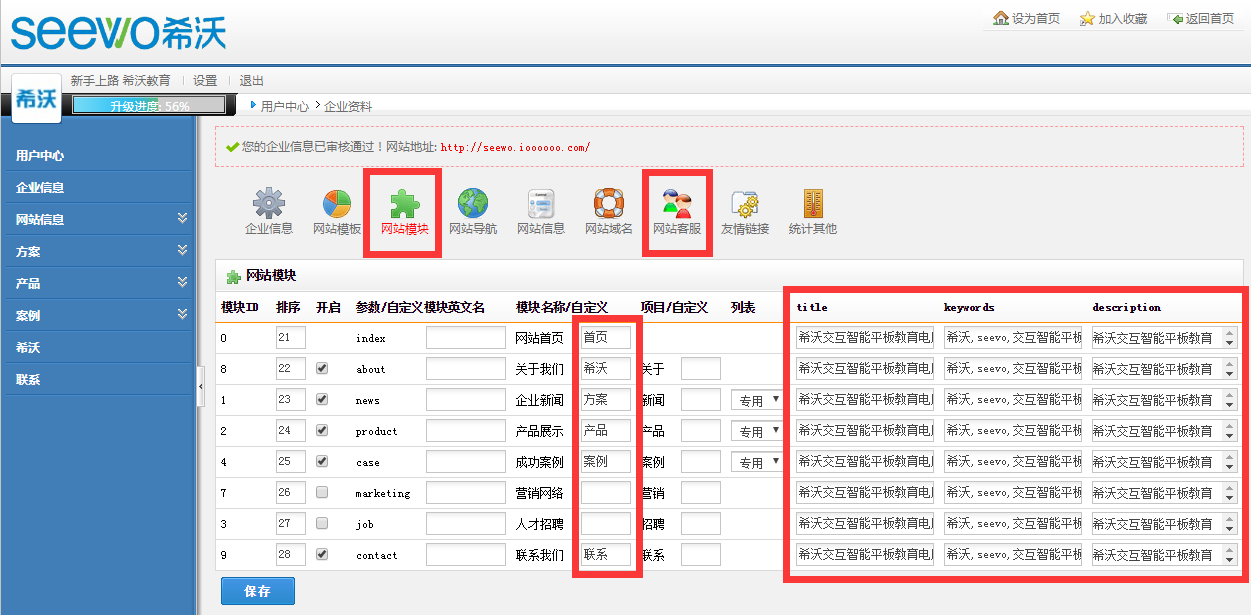Viewport: 1251px width, 615px height.
Task: Click the description scroll arrows in the job row
Action: click(1230, 524)
